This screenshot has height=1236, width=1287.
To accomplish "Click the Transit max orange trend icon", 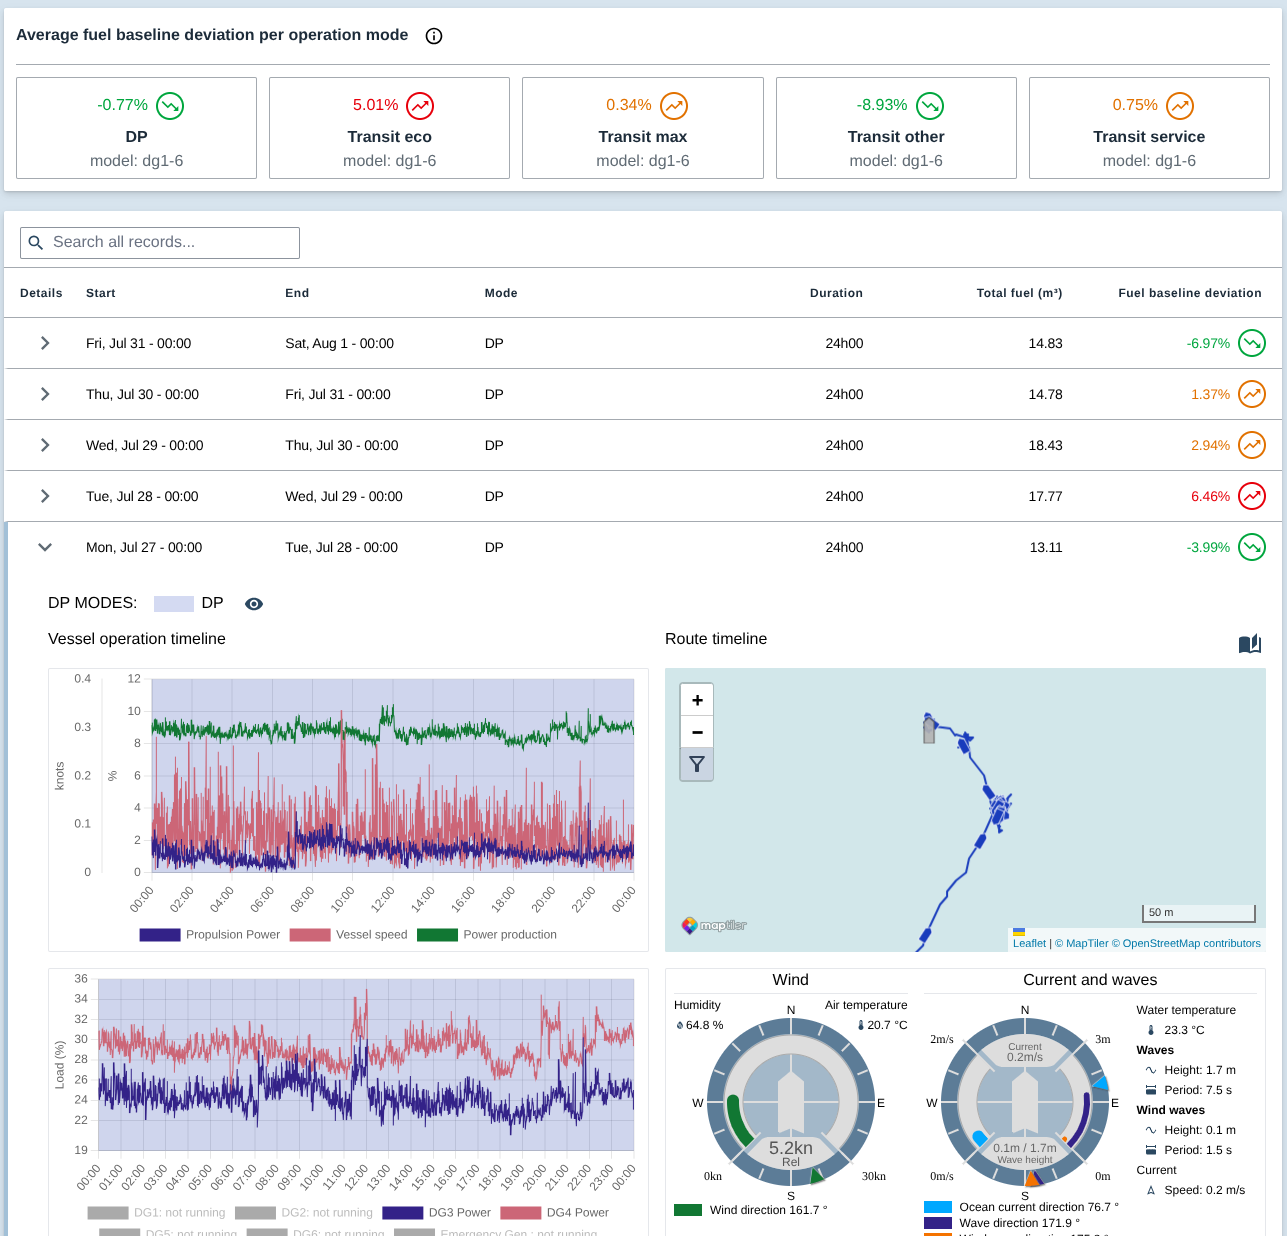I will 674,105.
